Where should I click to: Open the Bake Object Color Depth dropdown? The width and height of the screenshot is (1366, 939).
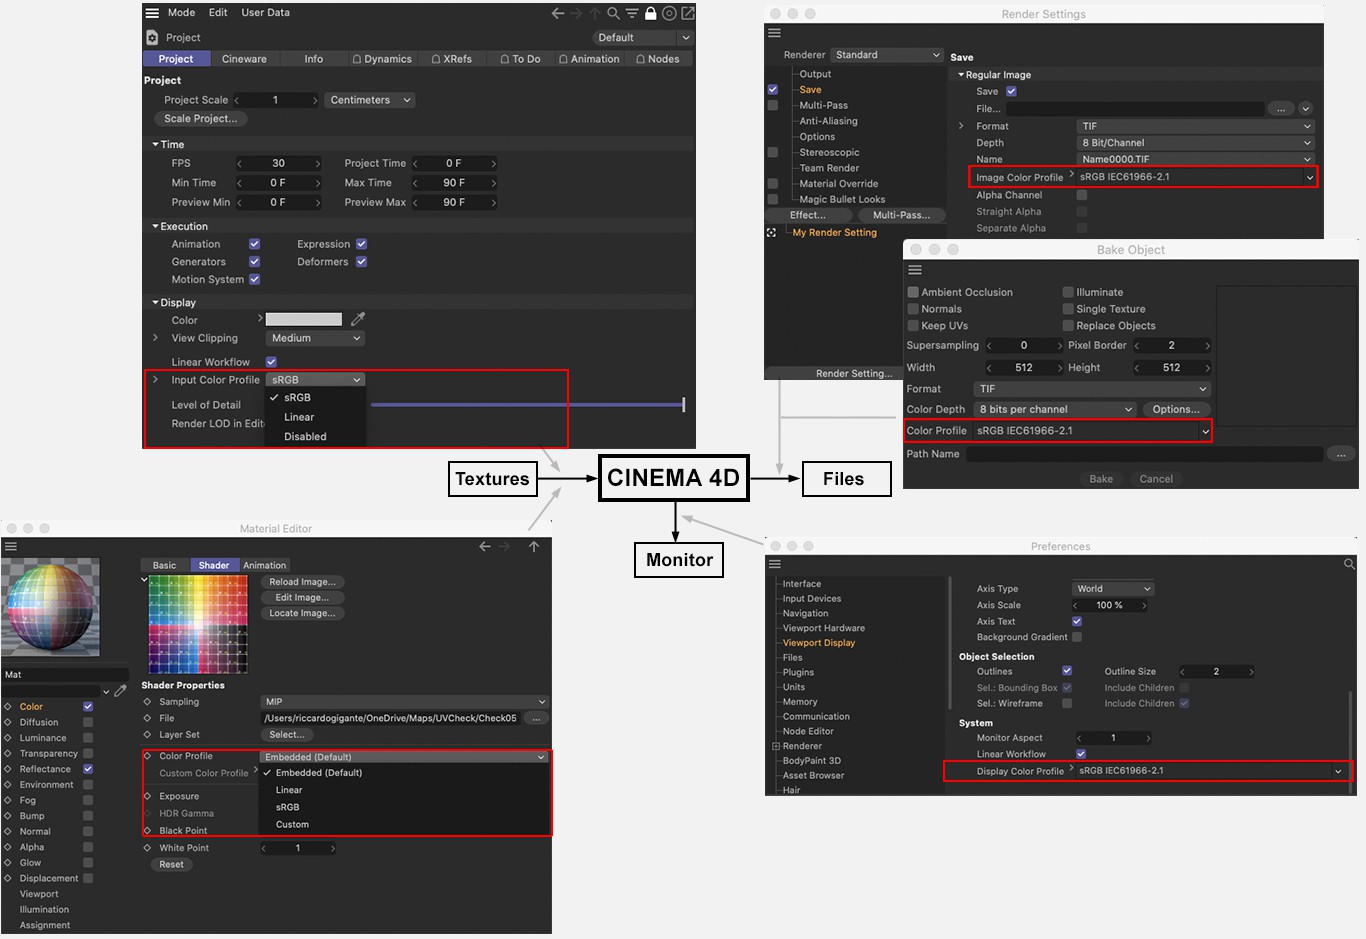[x=1054, y=409]
